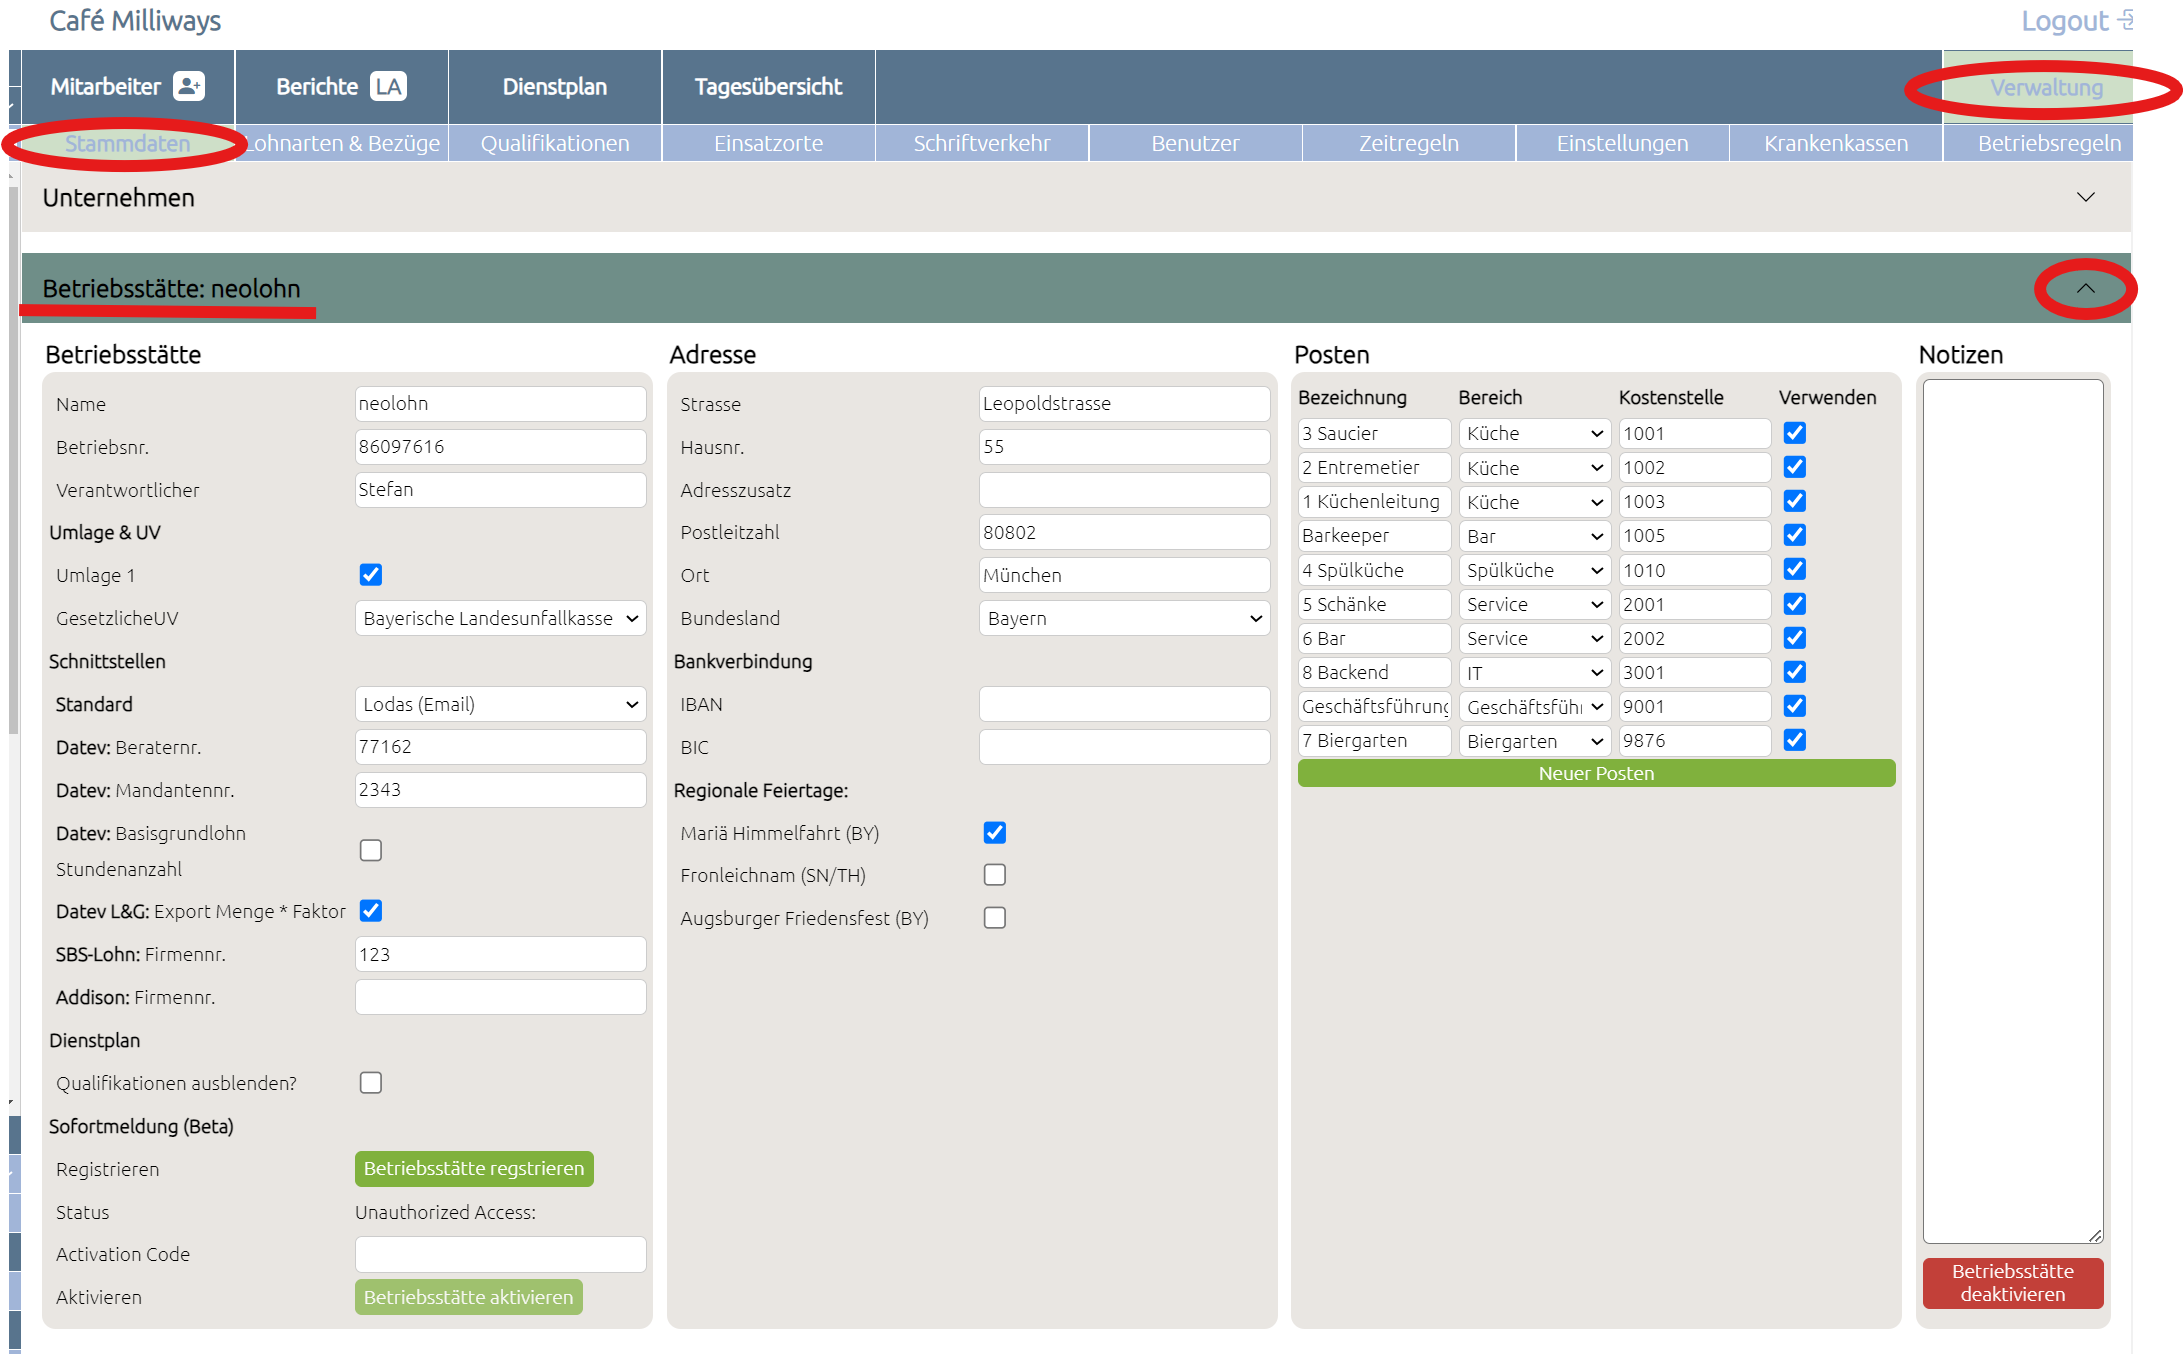
Task: Click the add-employee icon beside Mitarbeiter
Action: (x=189, y=86)
